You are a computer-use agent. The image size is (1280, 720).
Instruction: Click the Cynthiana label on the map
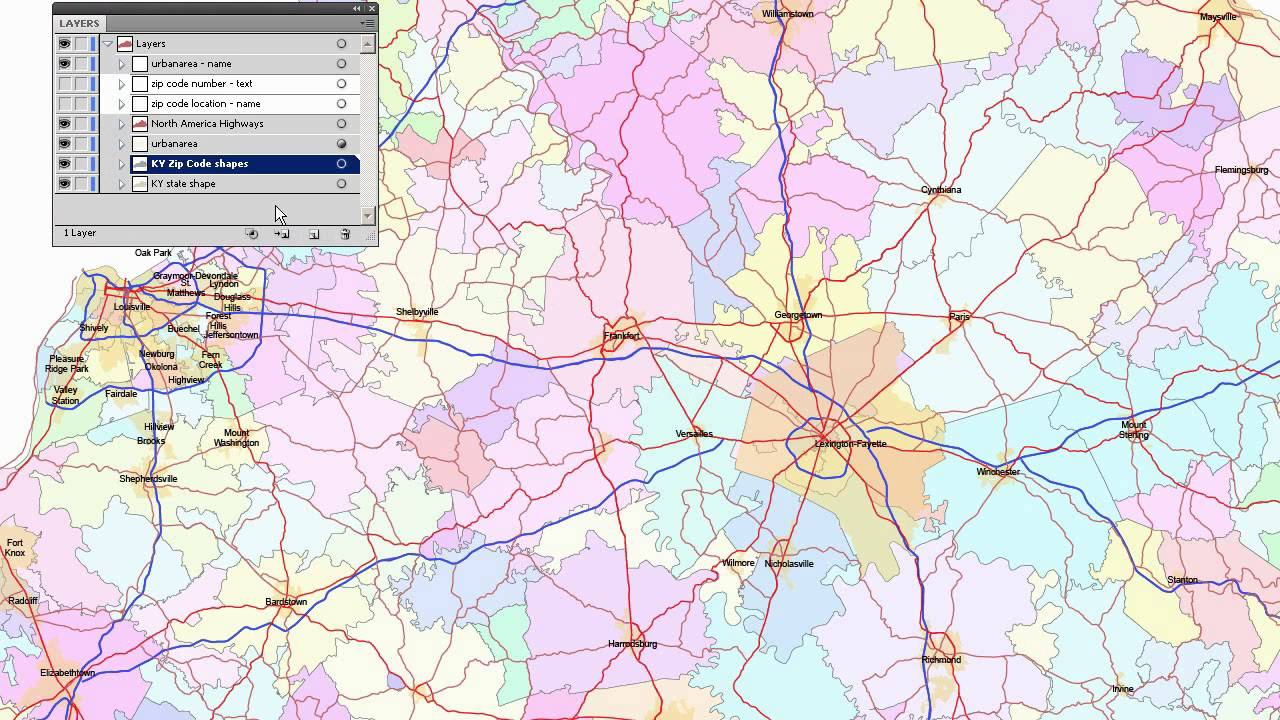click(x=941, y=190)
